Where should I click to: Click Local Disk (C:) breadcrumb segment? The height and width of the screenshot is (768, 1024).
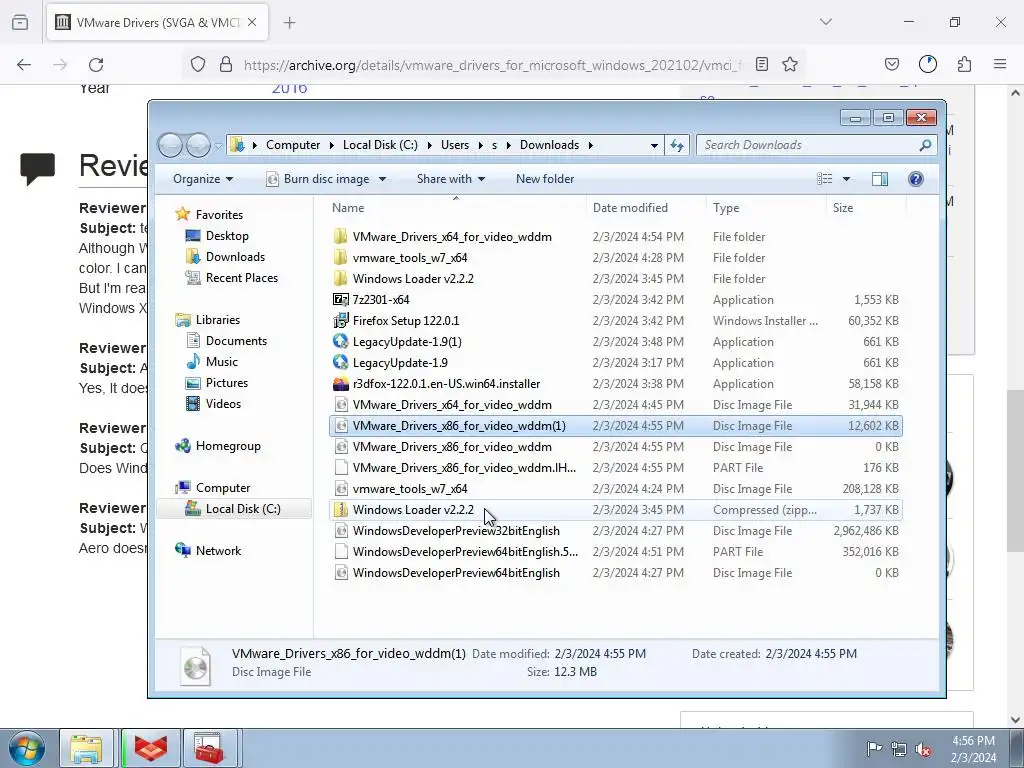[380, 145]
